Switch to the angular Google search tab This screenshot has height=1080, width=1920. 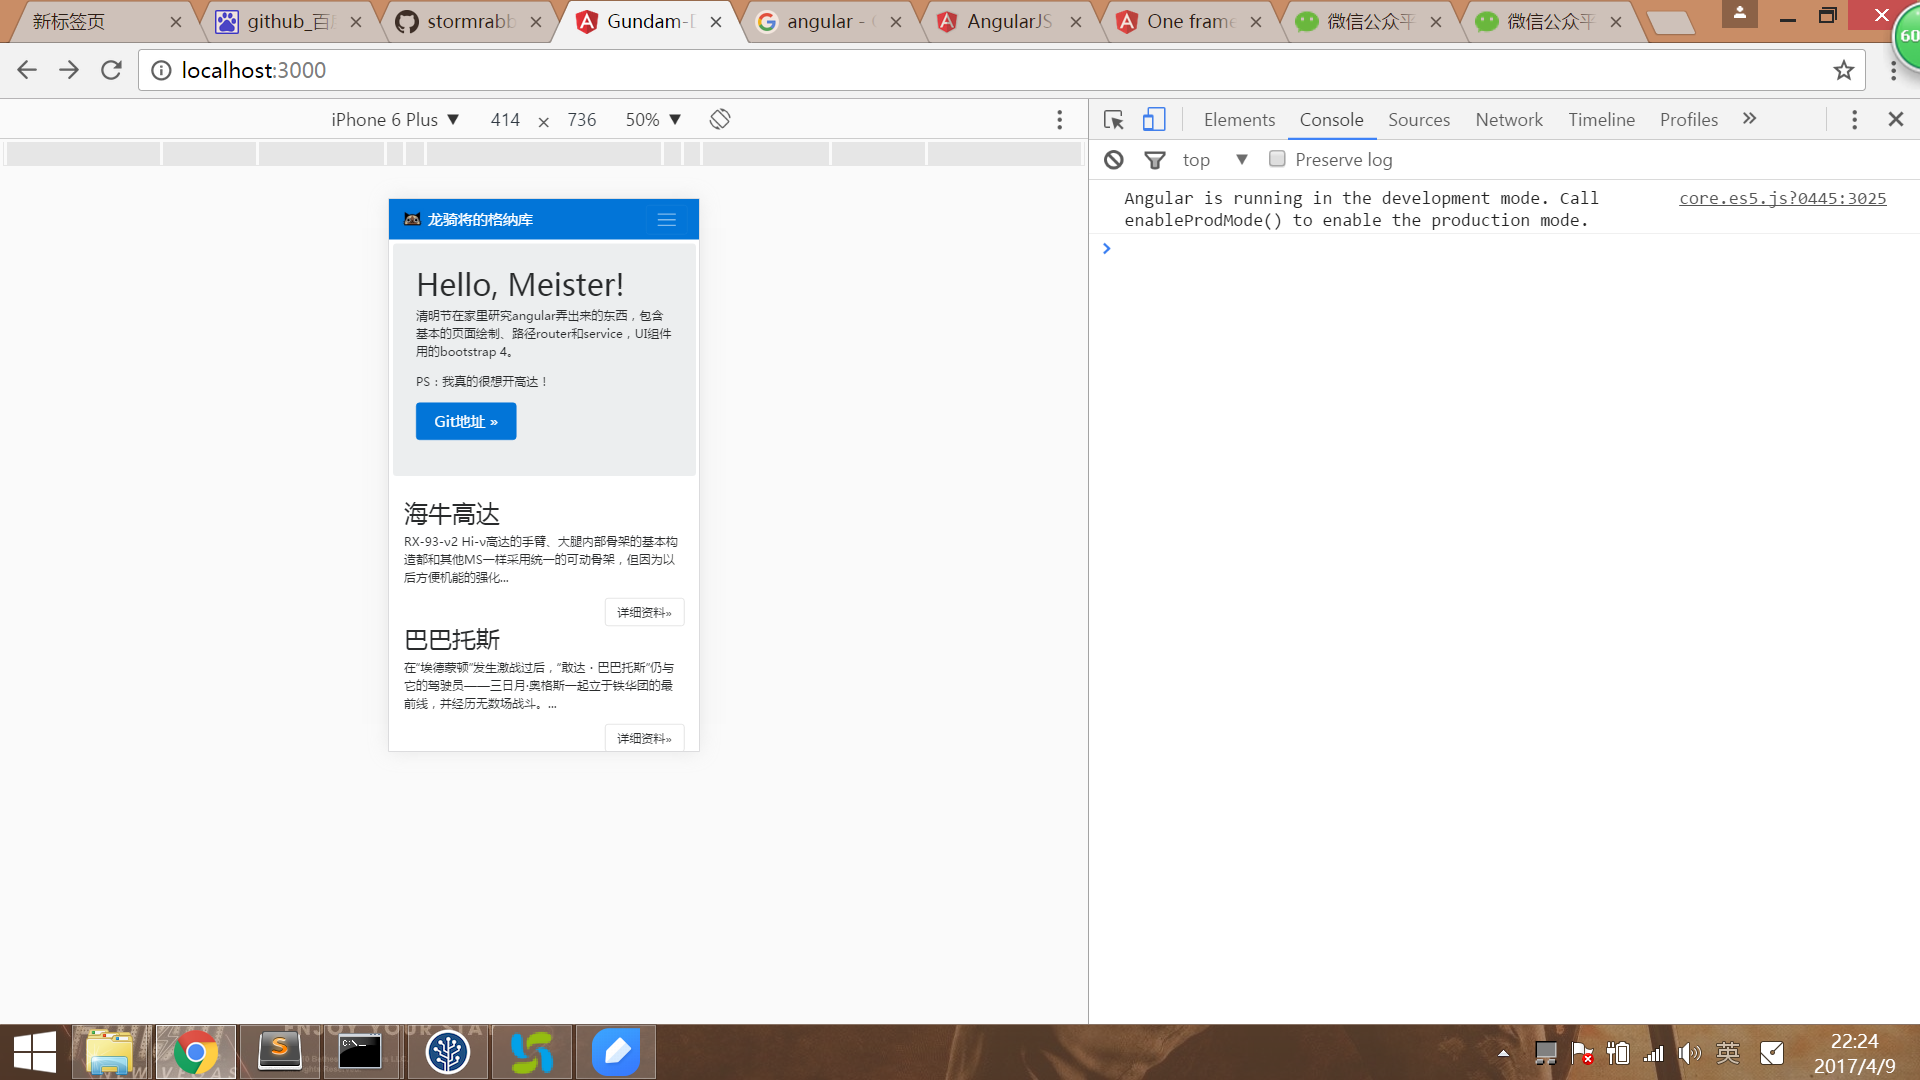pyautogui.click(x=830, y=21)
